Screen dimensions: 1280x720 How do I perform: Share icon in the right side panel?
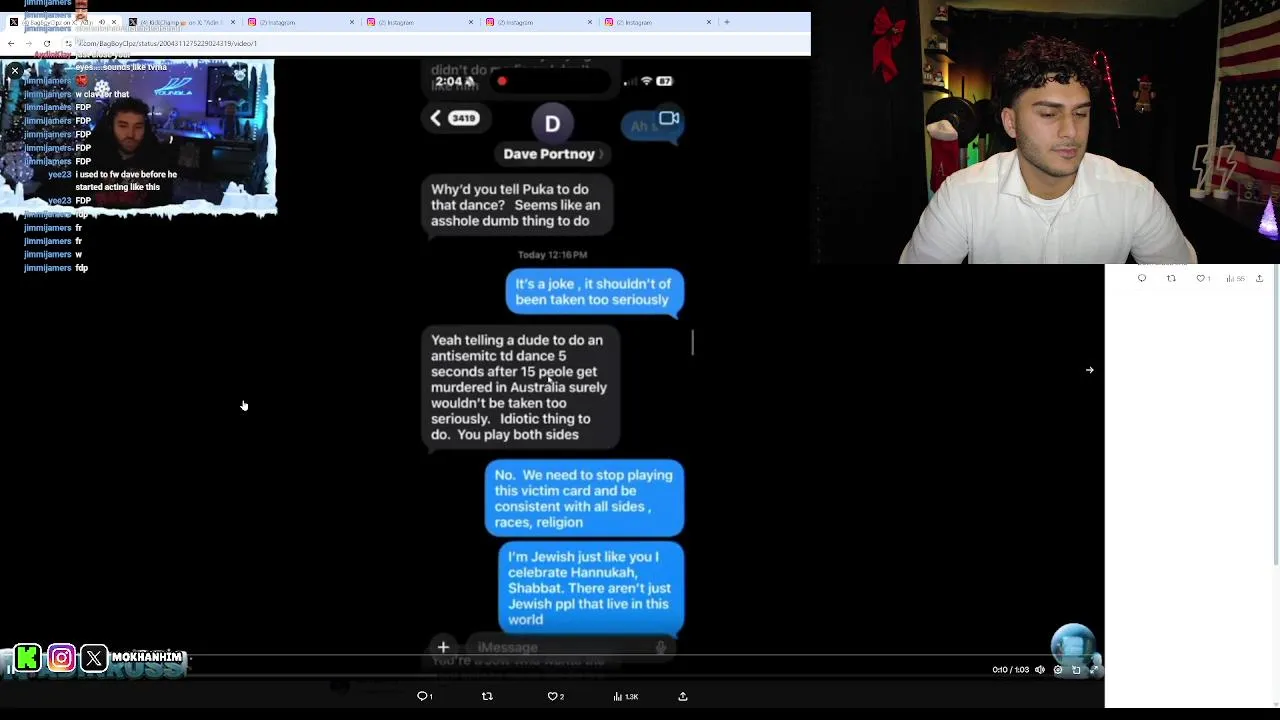1259,279
